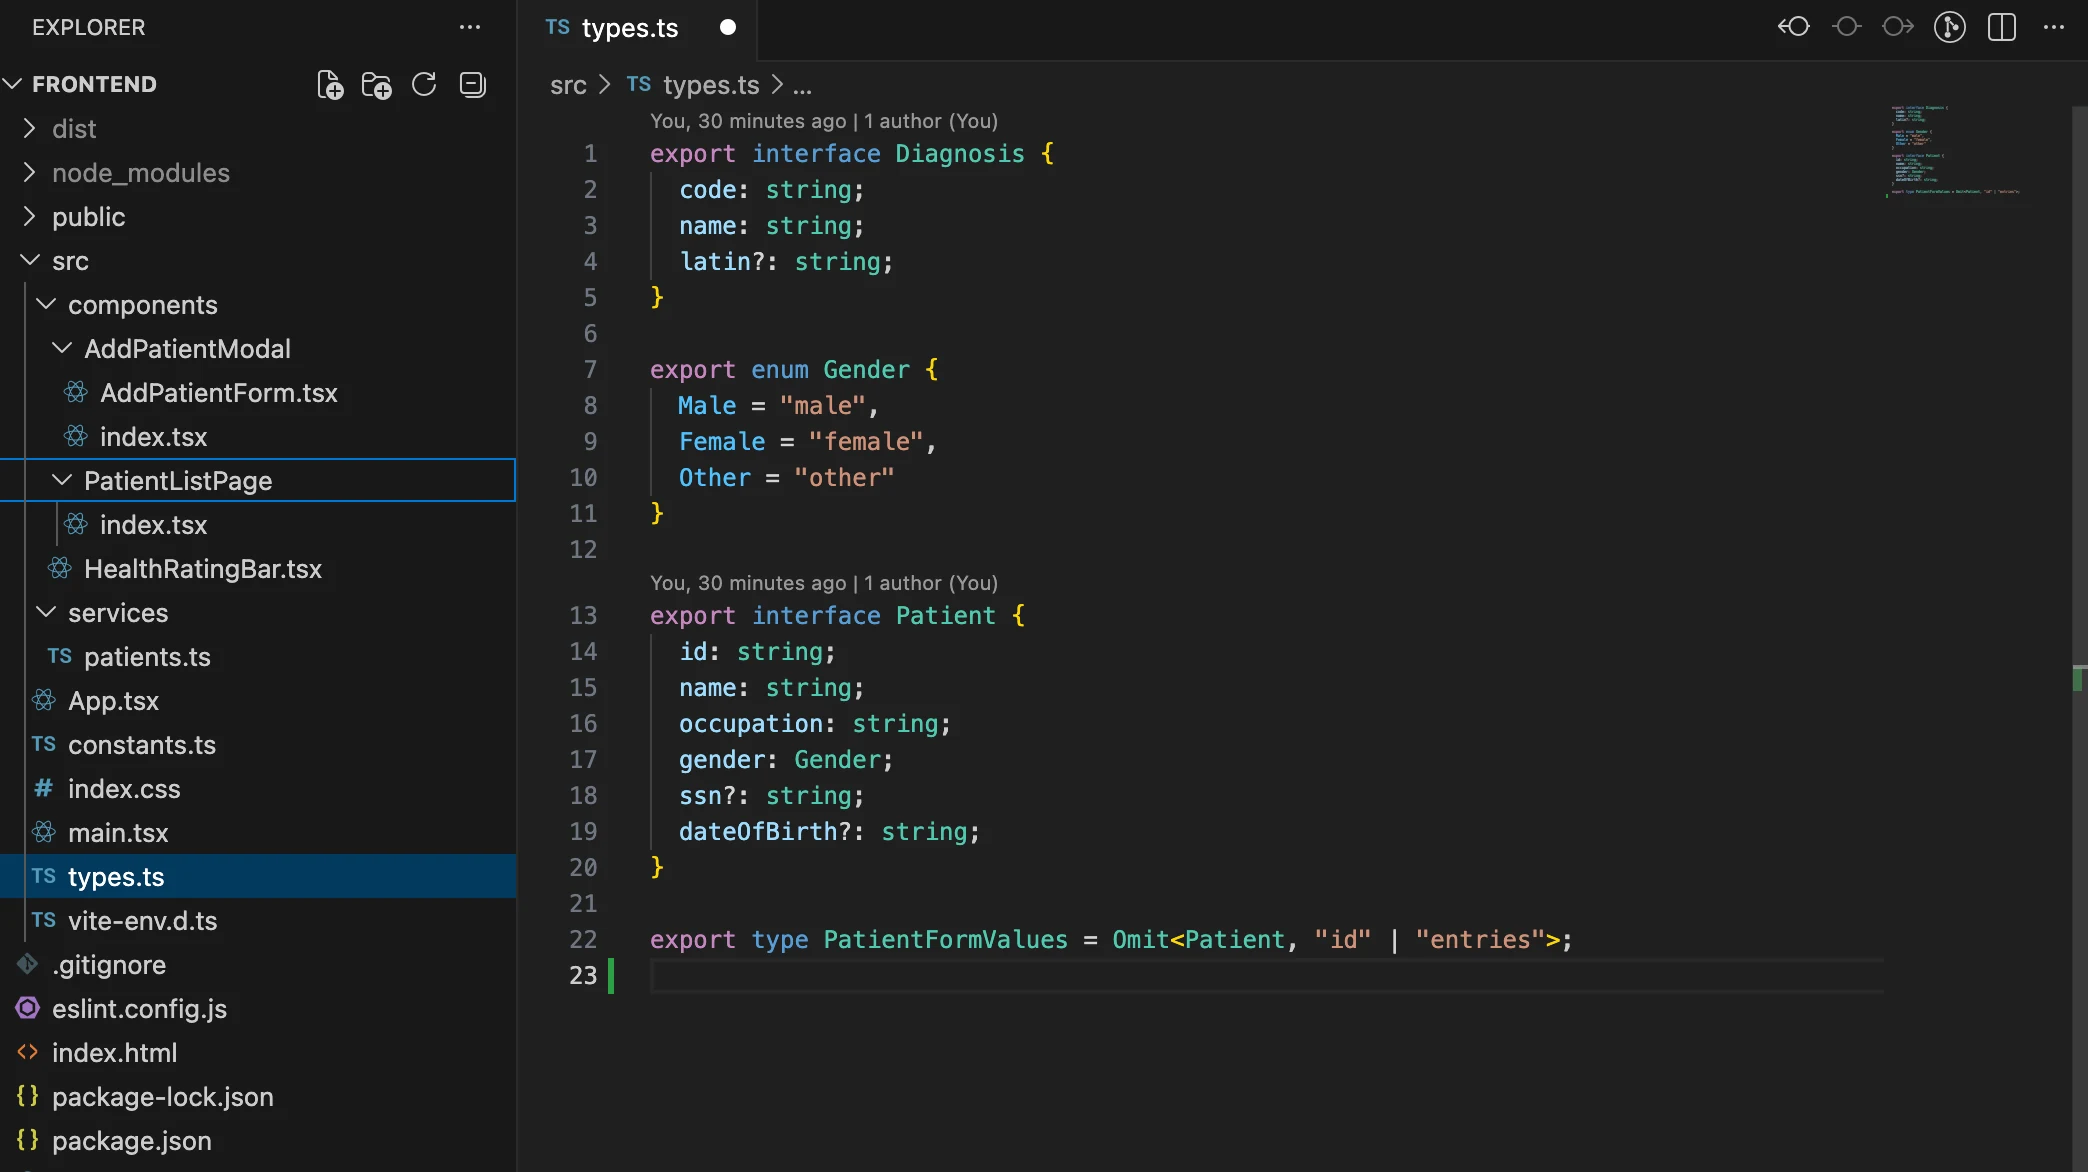This screenshot has width=2088, height=1172.
Task: Open editor More Actions ellipsis menu
Action: (x=2054, y=27)
